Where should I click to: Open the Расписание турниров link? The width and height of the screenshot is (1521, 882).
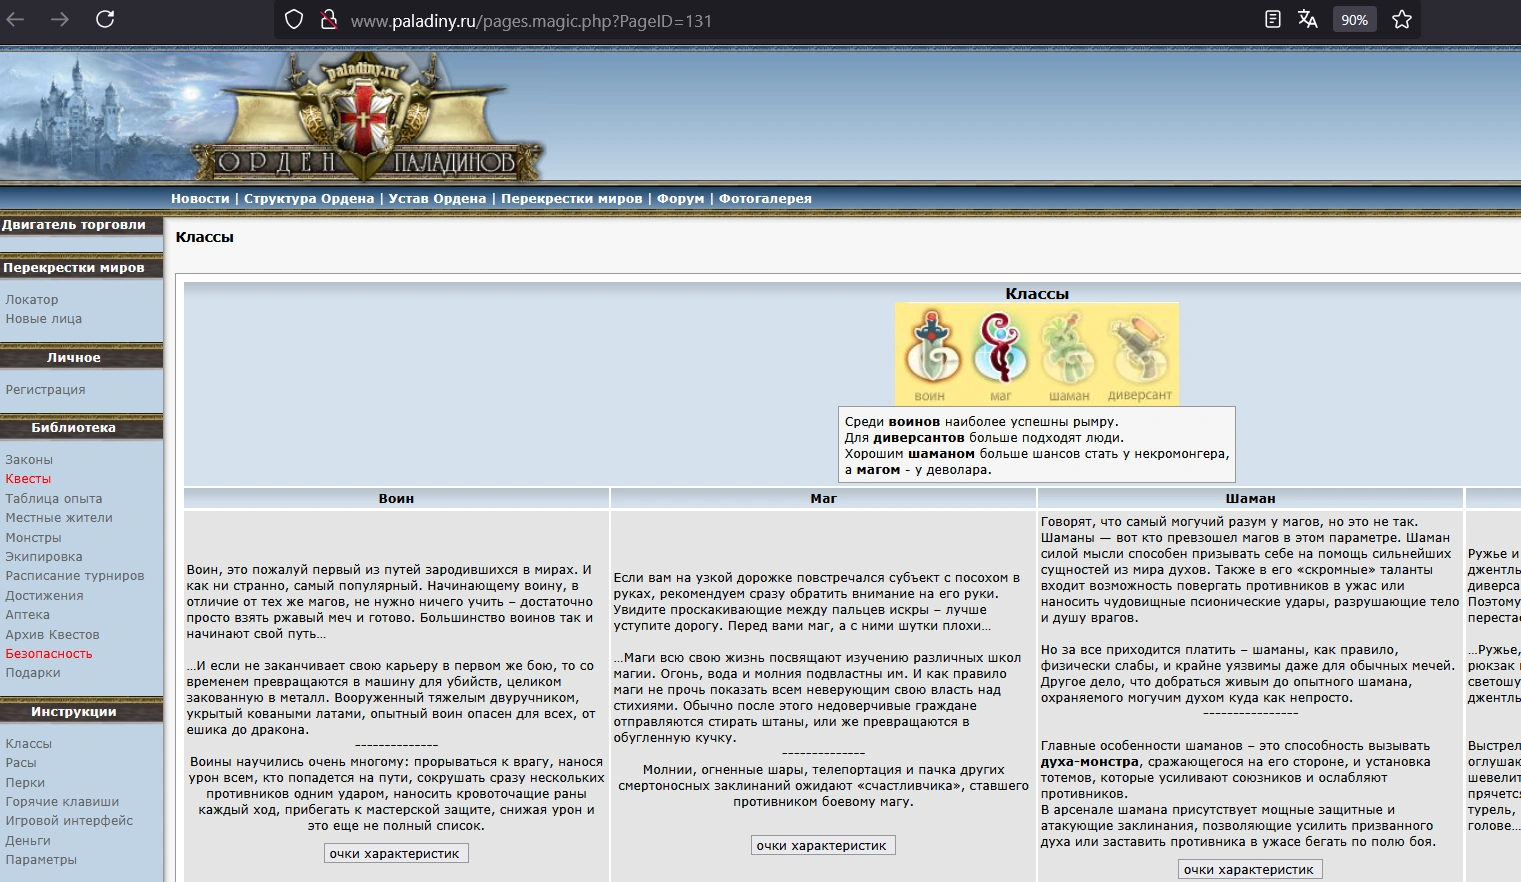[x=75, y=576]
